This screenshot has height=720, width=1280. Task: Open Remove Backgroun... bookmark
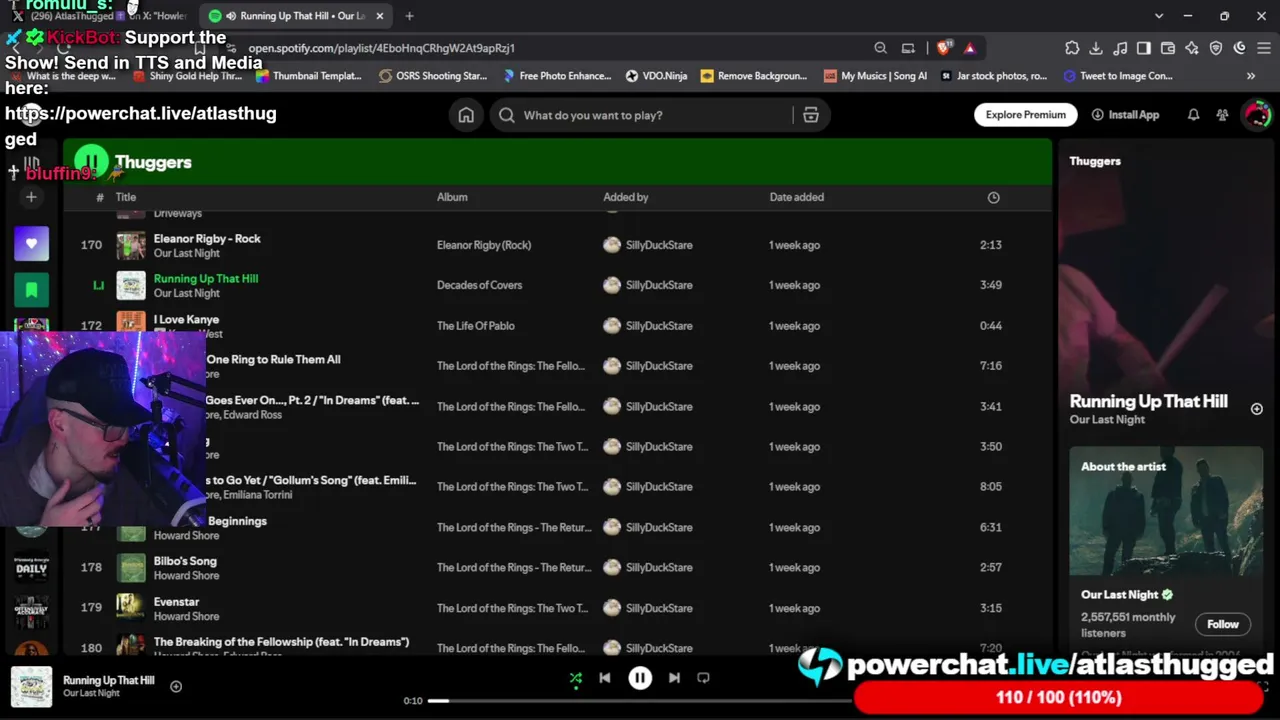754,76
